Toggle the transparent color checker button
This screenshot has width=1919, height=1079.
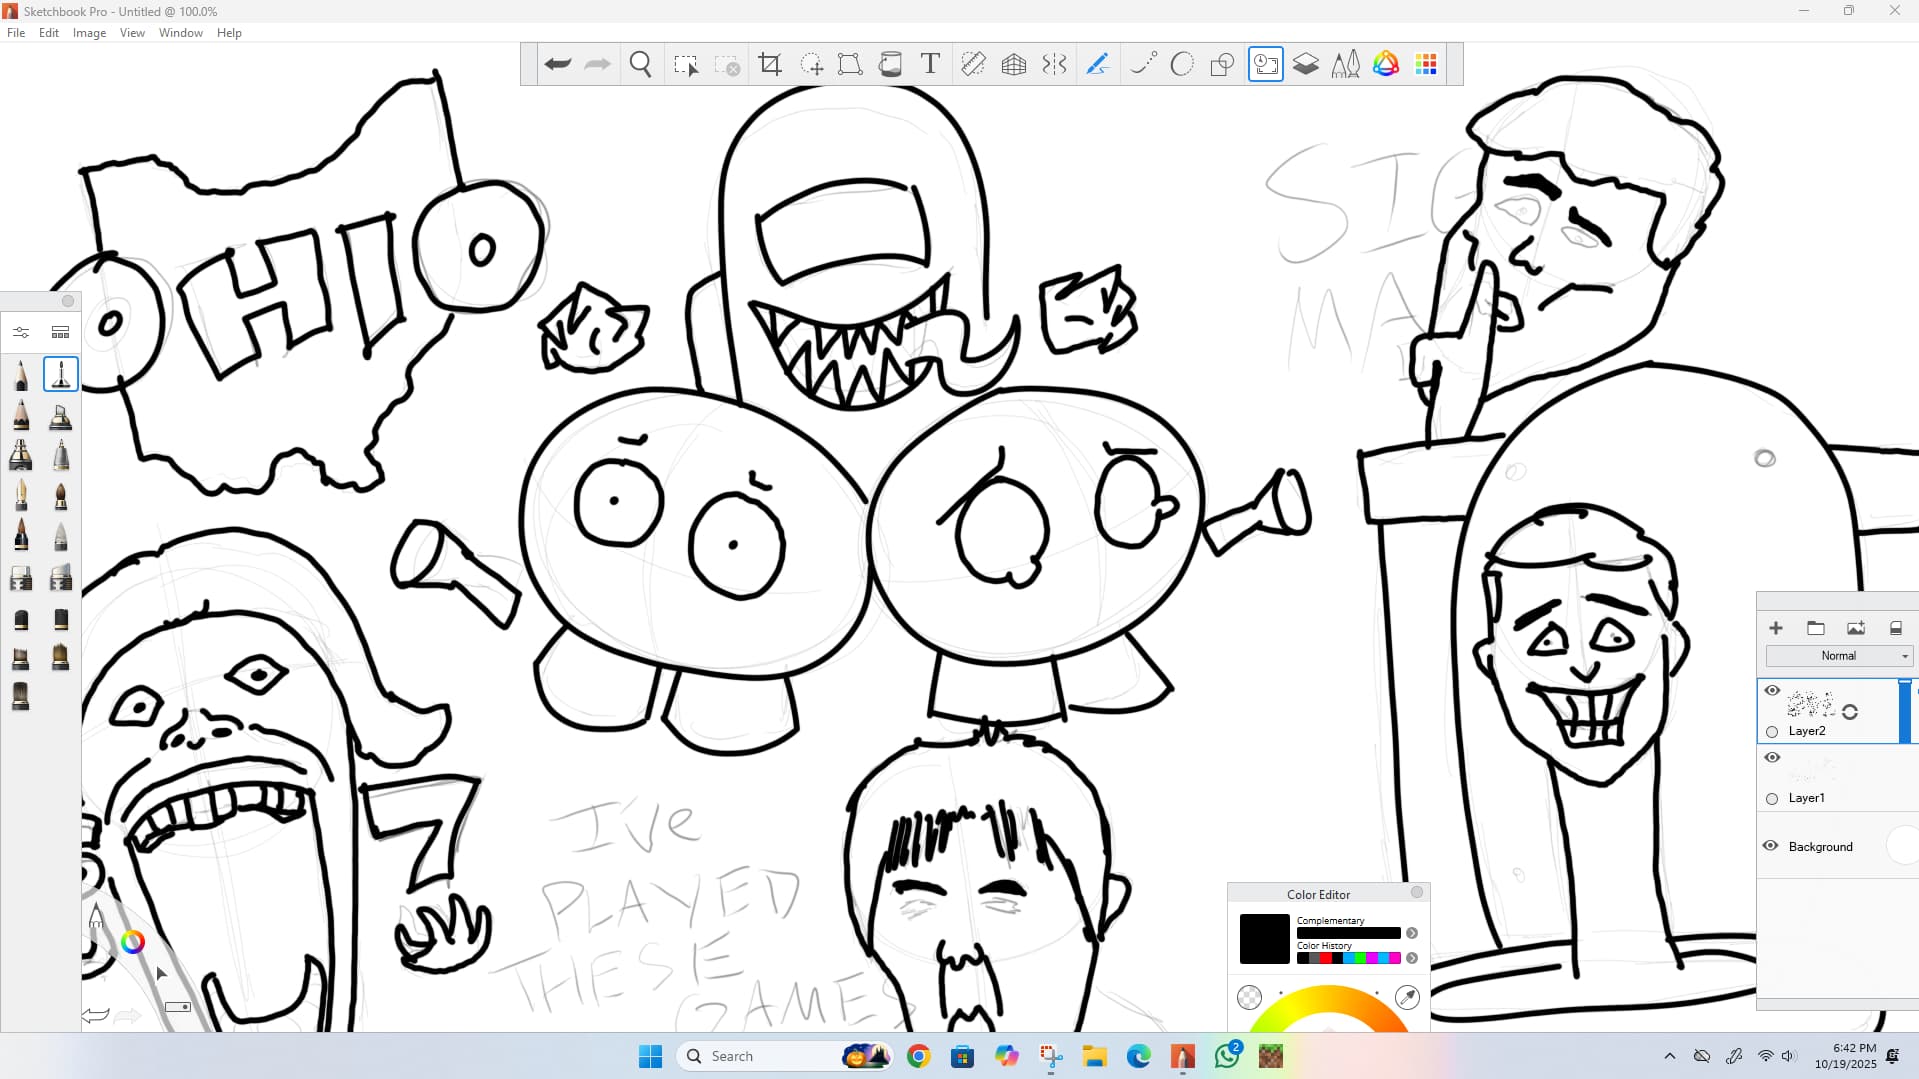pos(1249,997)
